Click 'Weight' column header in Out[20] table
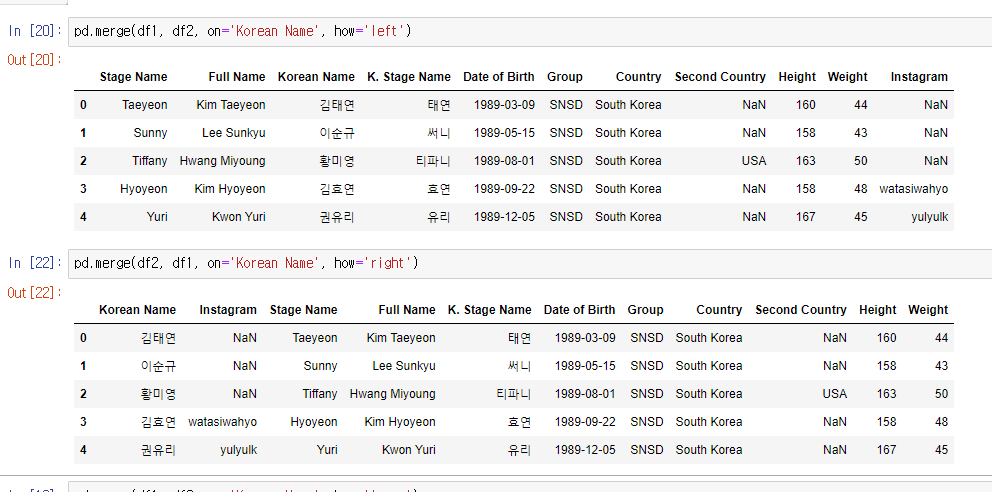Screen dimensions: 992x492 click(x=848, y=77)
